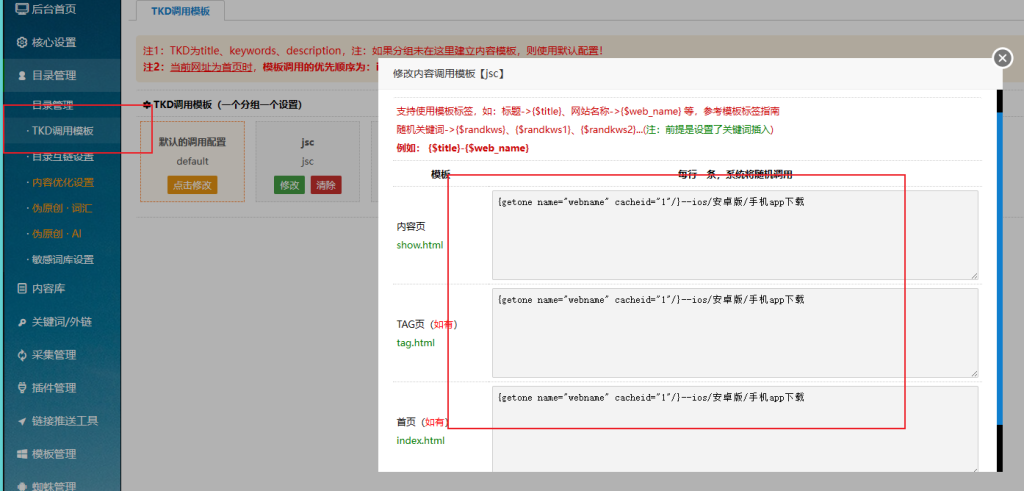Open 敏感词库设置 in the sidebar submenu
The image size is (1024, 491).
click(62, 260)
